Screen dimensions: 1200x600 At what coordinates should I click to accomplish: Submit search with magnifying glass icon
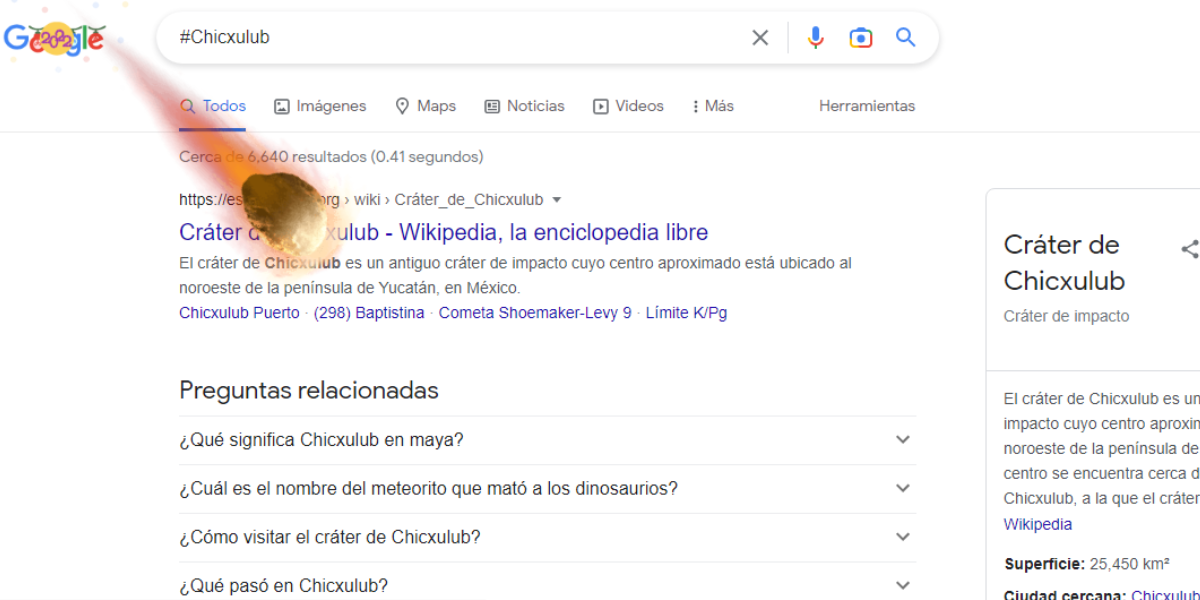(x=906, y=38)
